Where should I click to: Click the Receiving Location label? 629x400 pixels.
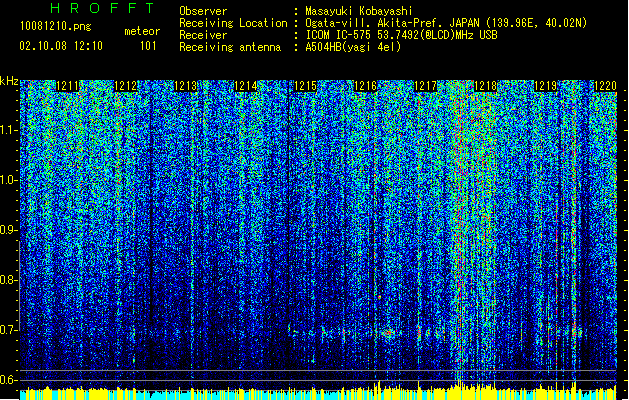233,23
